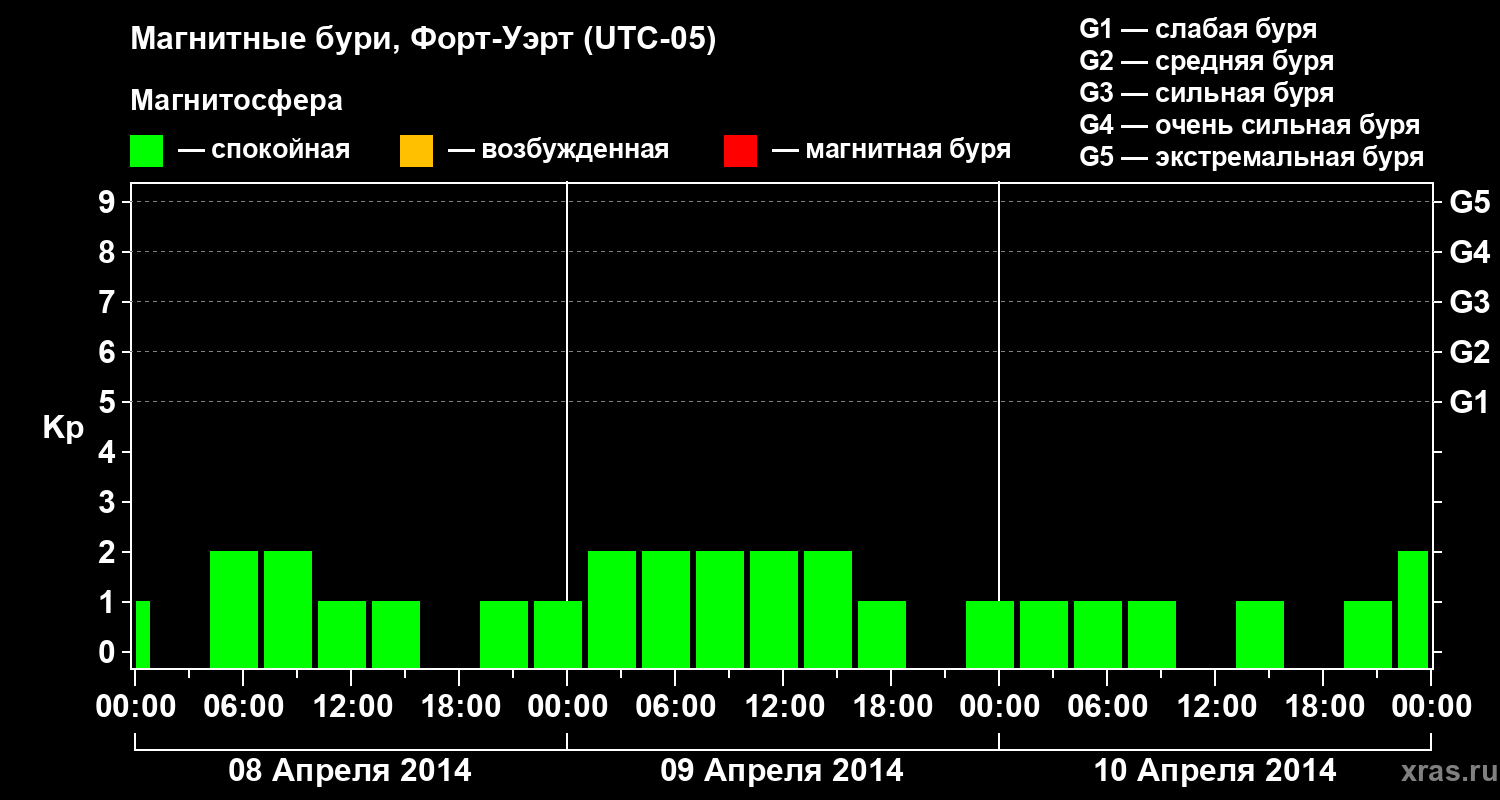Screen dimensions: 1500x800
Task: Click the 'G2' label on the right axis
Action: point(1469,352)
